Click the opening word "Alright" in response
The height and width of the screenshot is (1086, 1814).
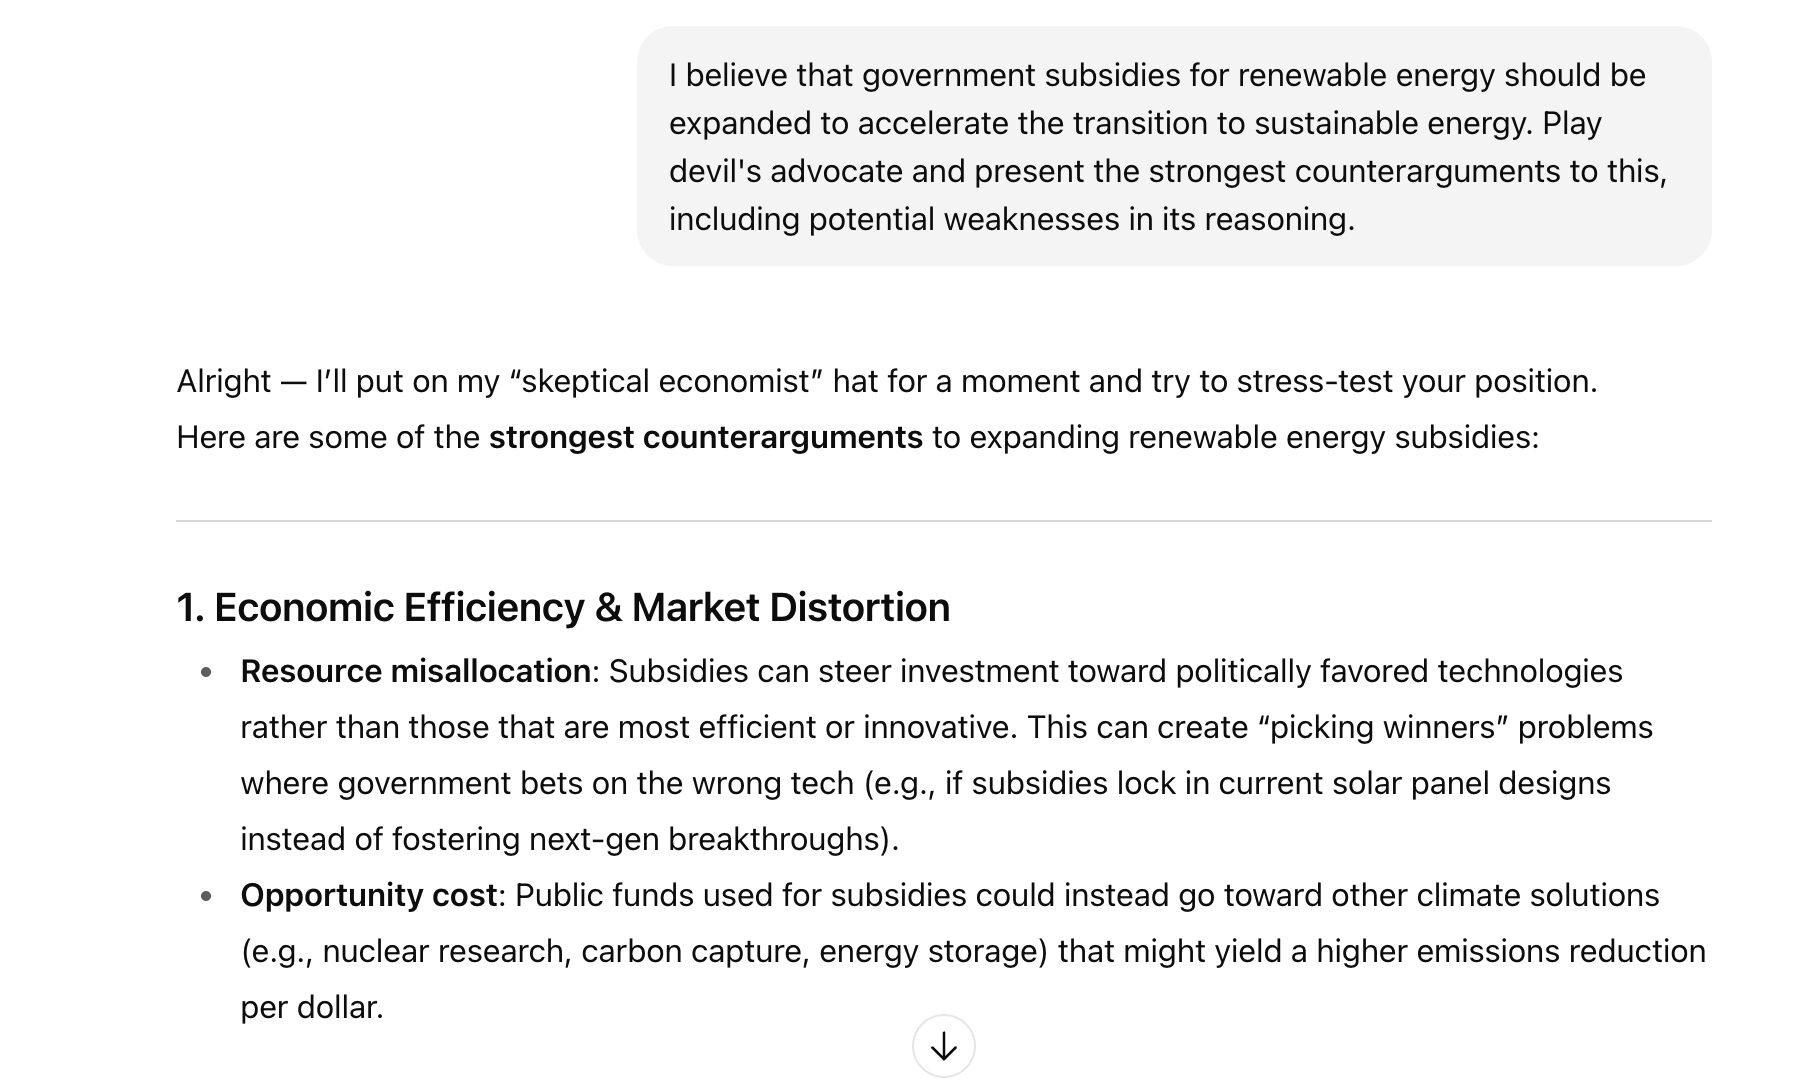pyautogui.click(x=223, y=382)
